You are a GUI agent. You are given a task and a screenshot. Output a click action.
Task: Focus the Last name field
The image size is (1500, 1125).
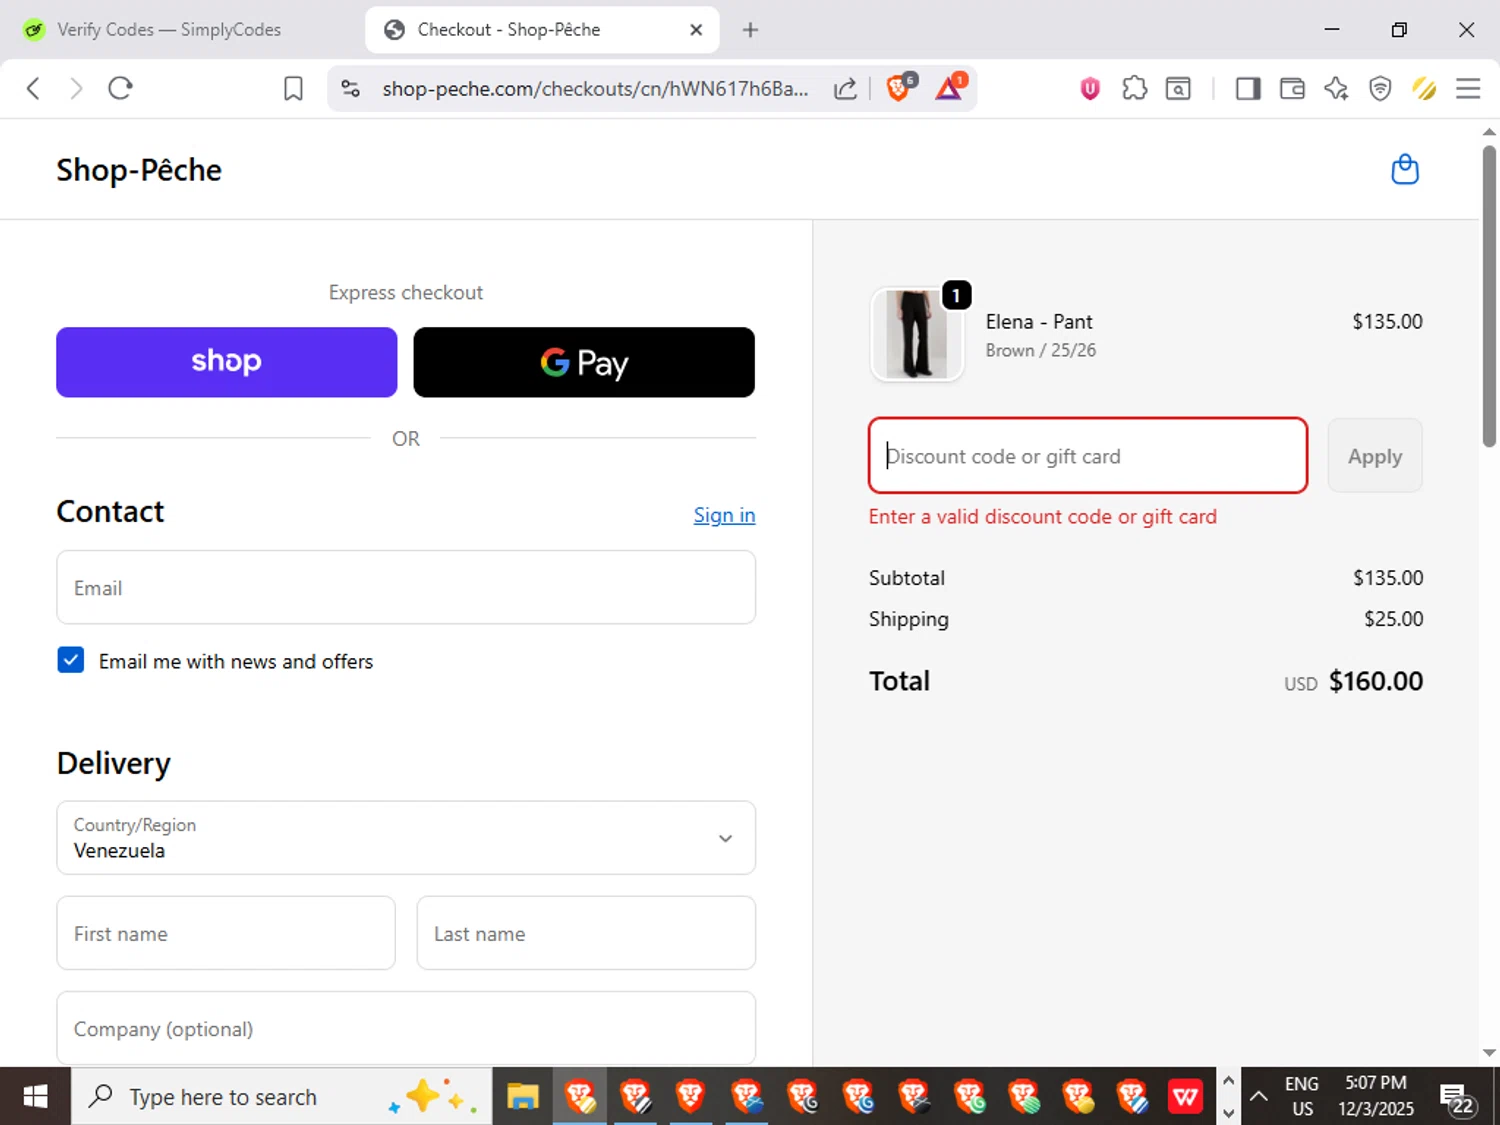point(586,933)
